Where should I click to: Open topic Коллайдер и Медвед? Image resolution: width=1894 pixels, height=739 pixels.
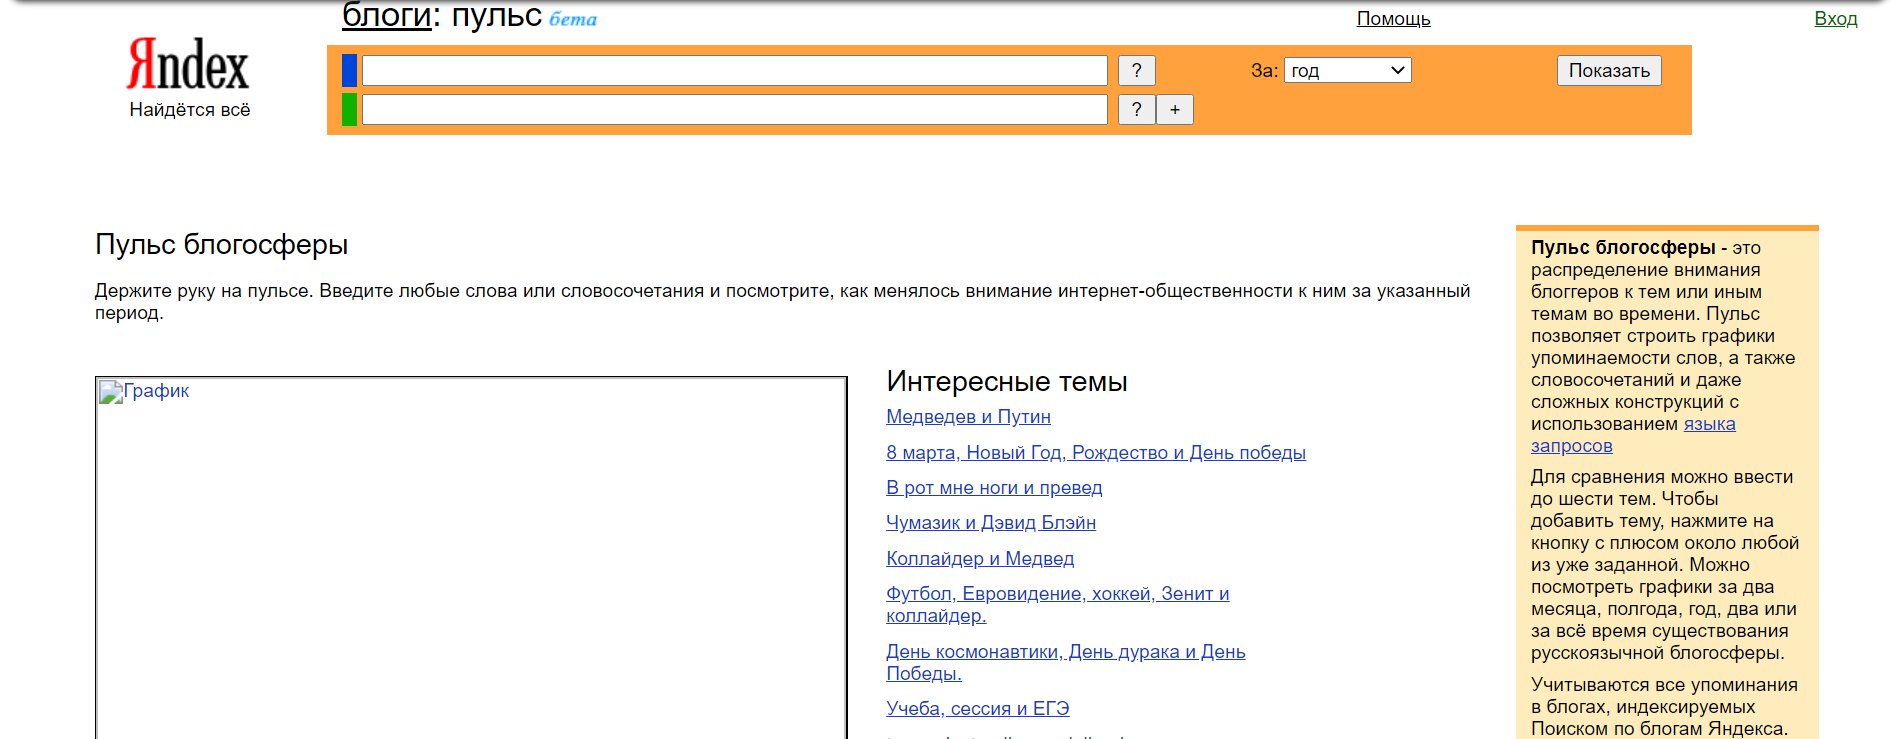coord(980,559)
